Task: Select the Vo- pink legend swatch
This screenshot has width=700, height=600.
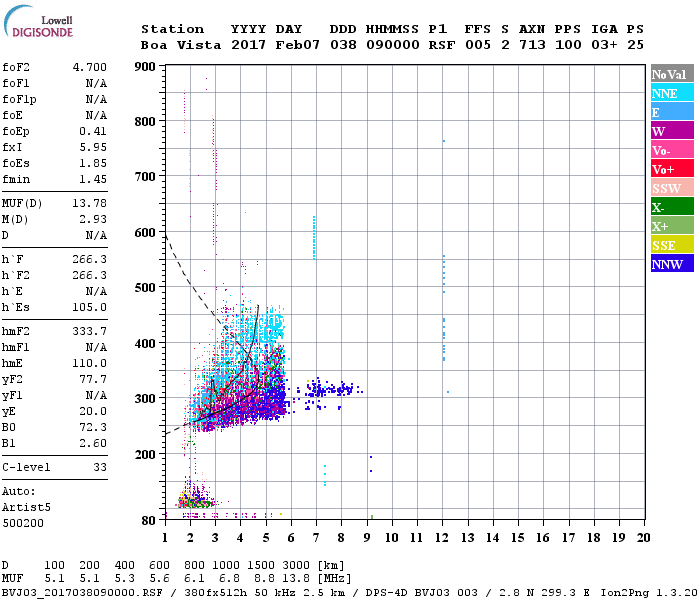Action: click(672, 150)
